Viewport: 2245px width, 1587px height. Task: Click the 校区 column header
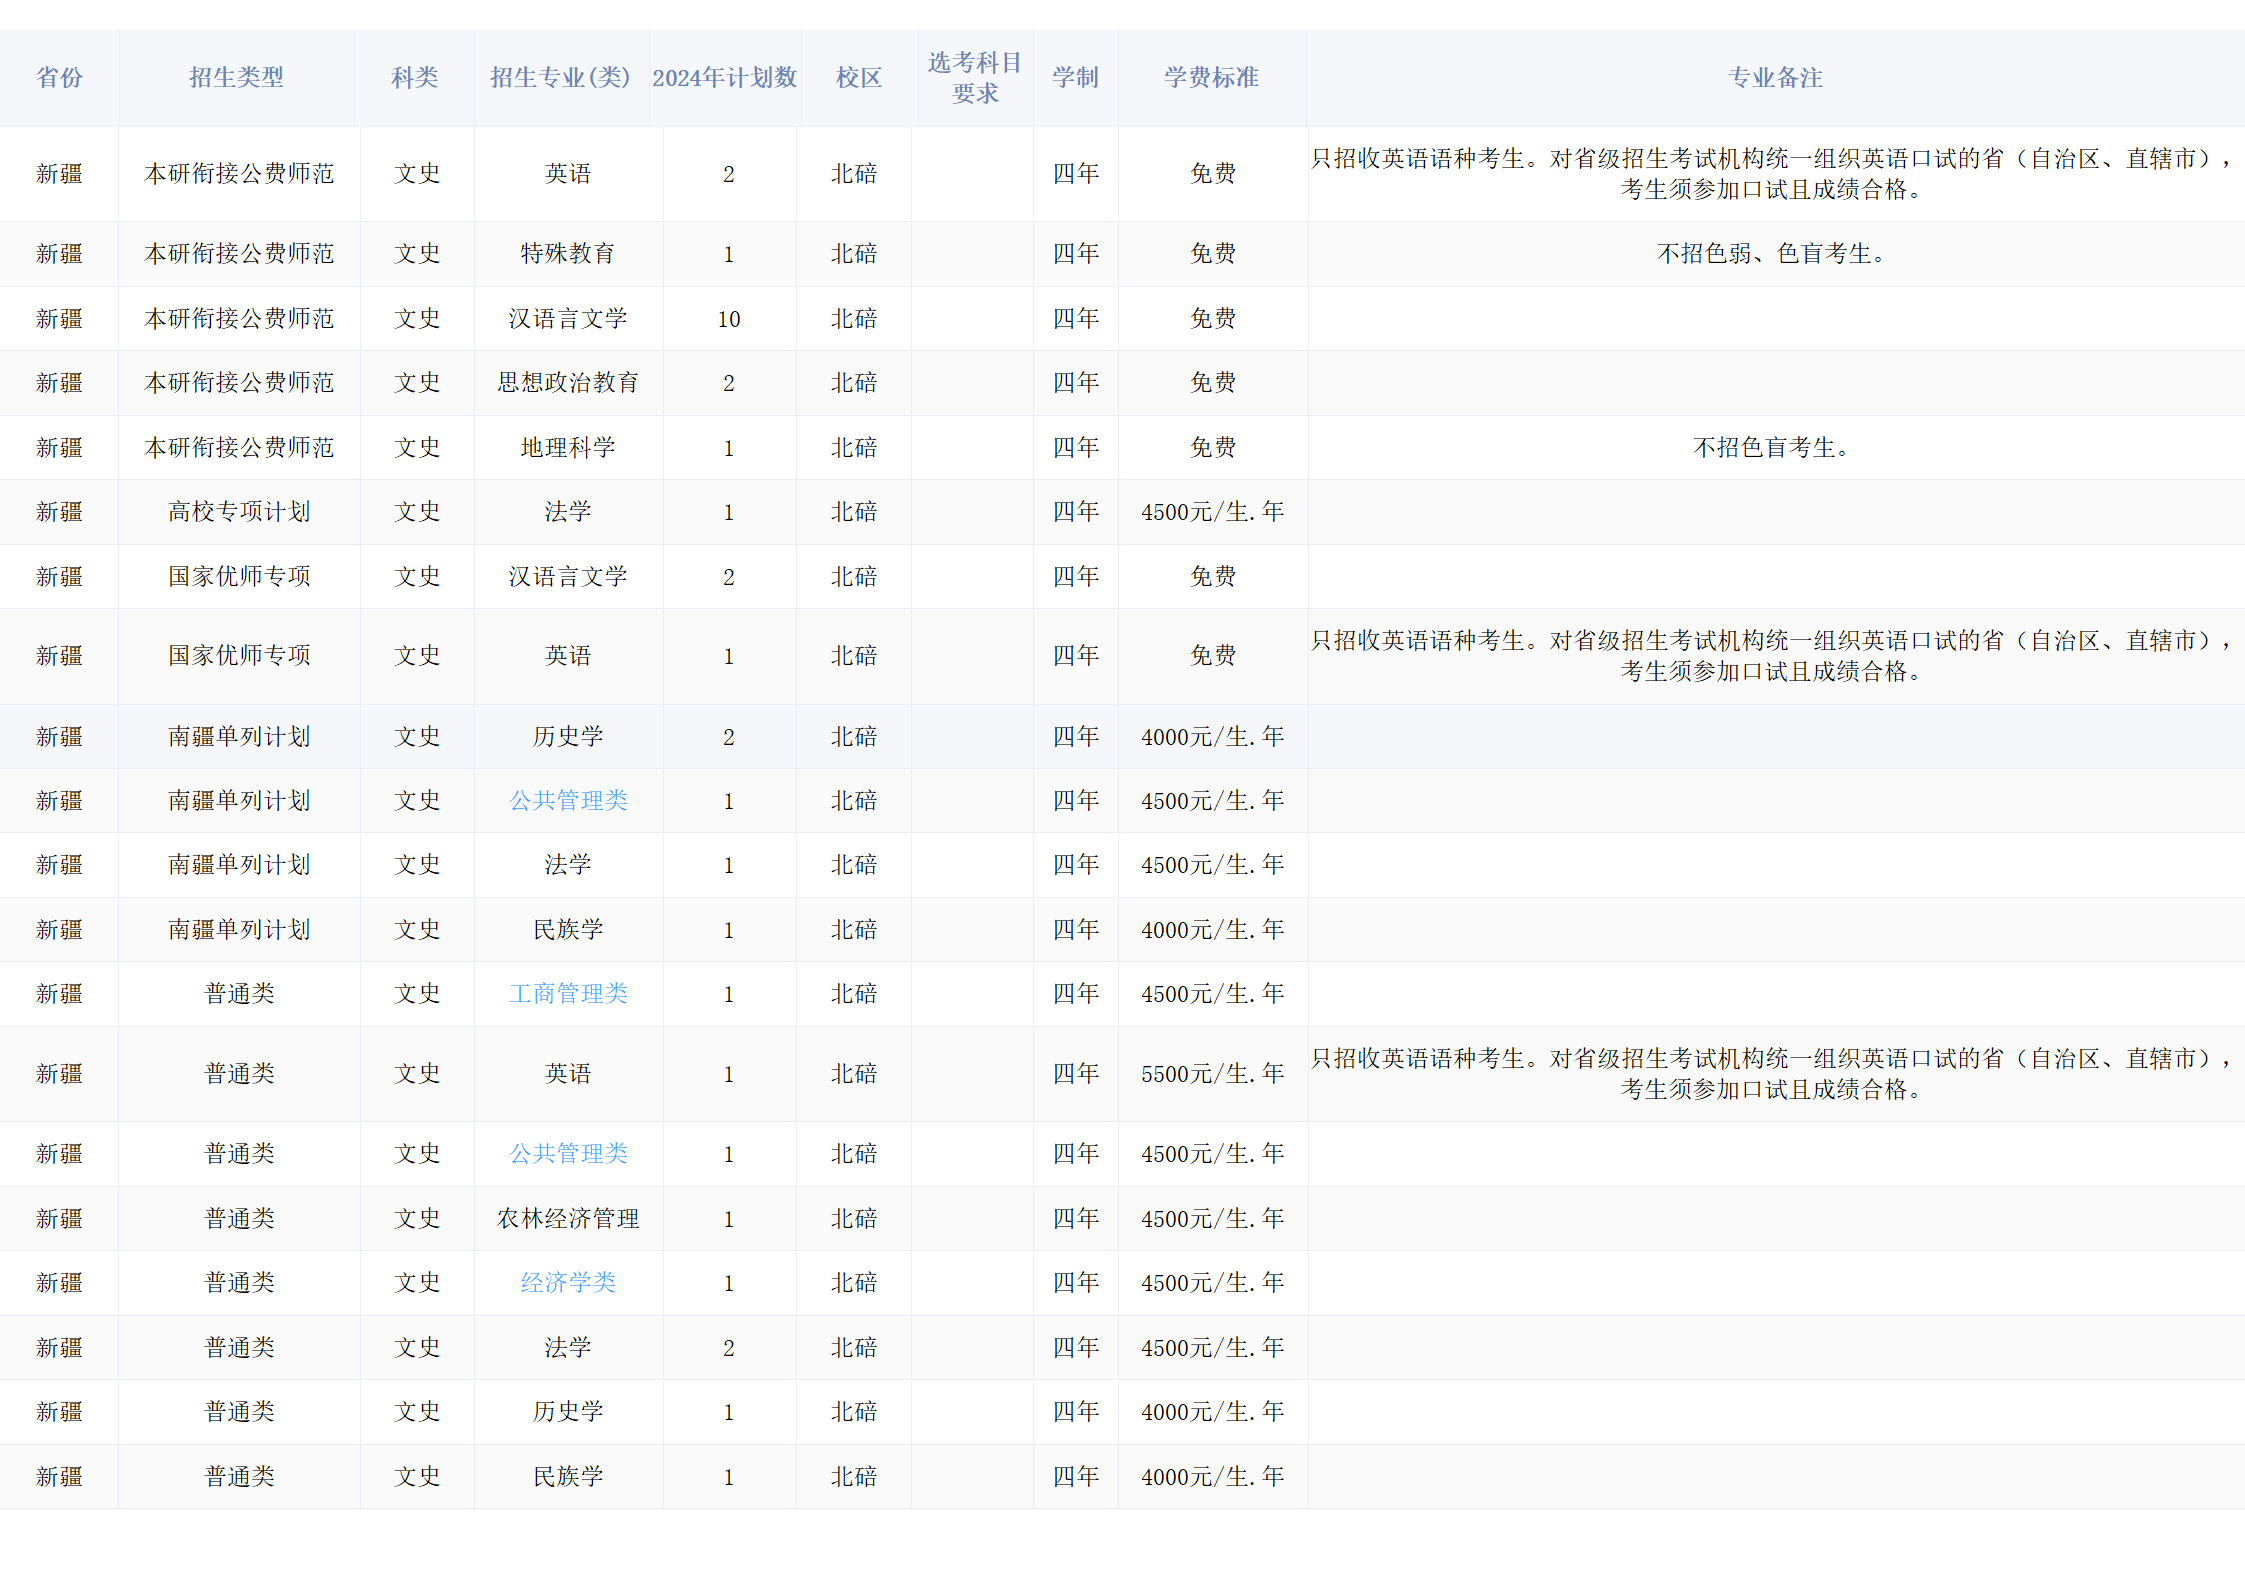point(858,78)
